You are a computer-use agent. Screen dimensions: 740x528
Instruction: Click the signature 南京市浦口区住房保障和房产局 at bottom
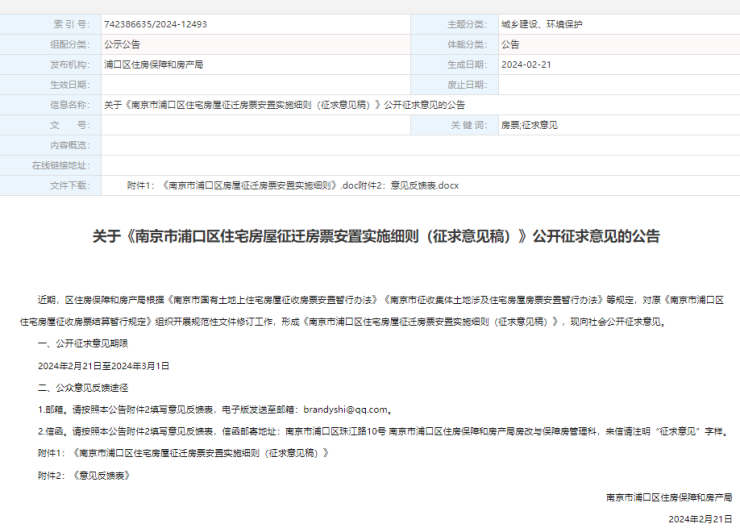point(670,496)
